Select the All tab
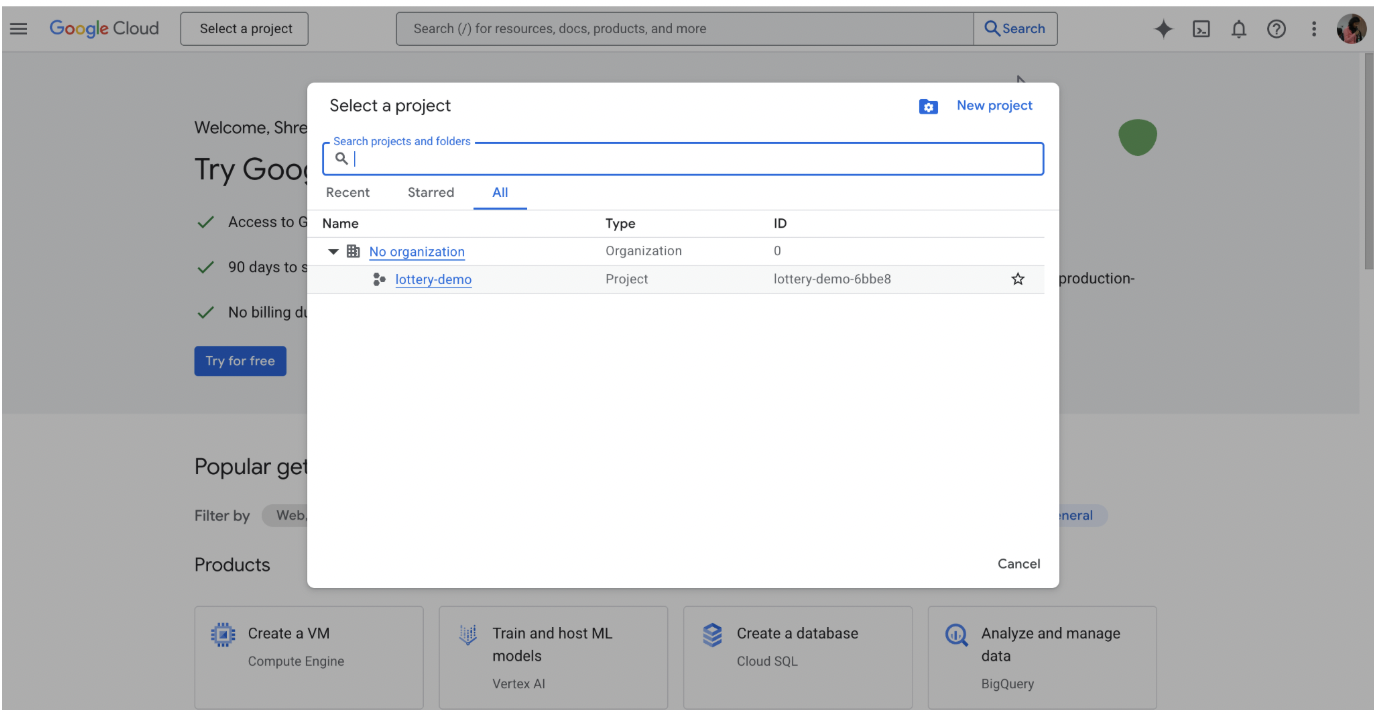Viewport: 1376px width, 714px height. click(x=500, y=193)
